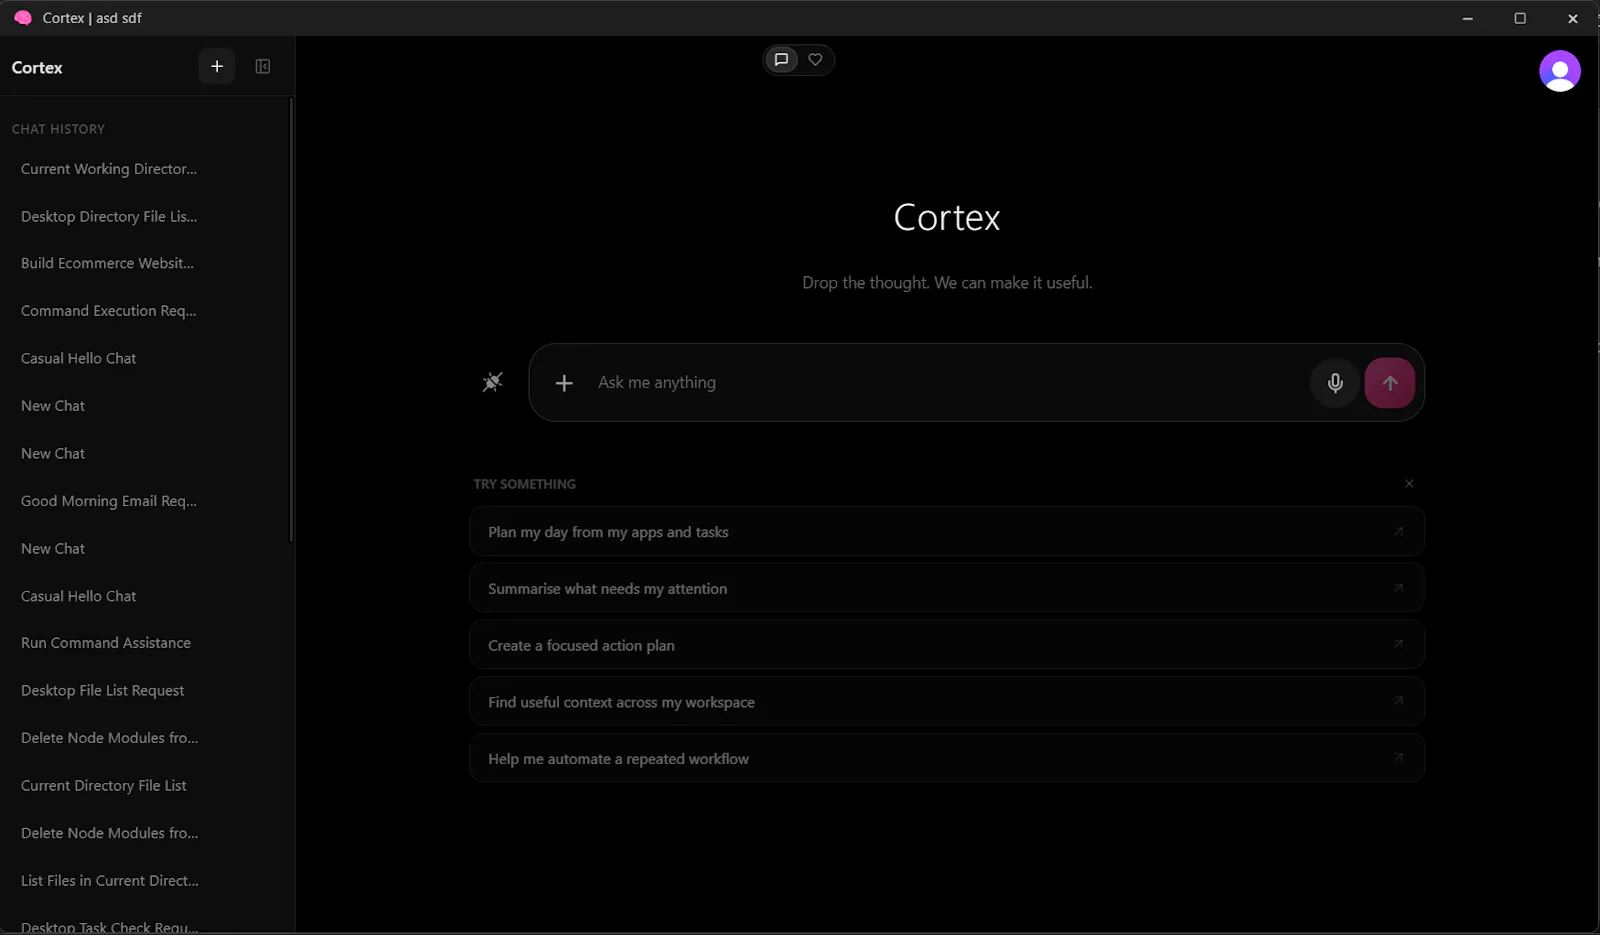This screenshot has height=935, width=1600.
Task: Select Find useful context across my workspace
Action: [946, 702]
